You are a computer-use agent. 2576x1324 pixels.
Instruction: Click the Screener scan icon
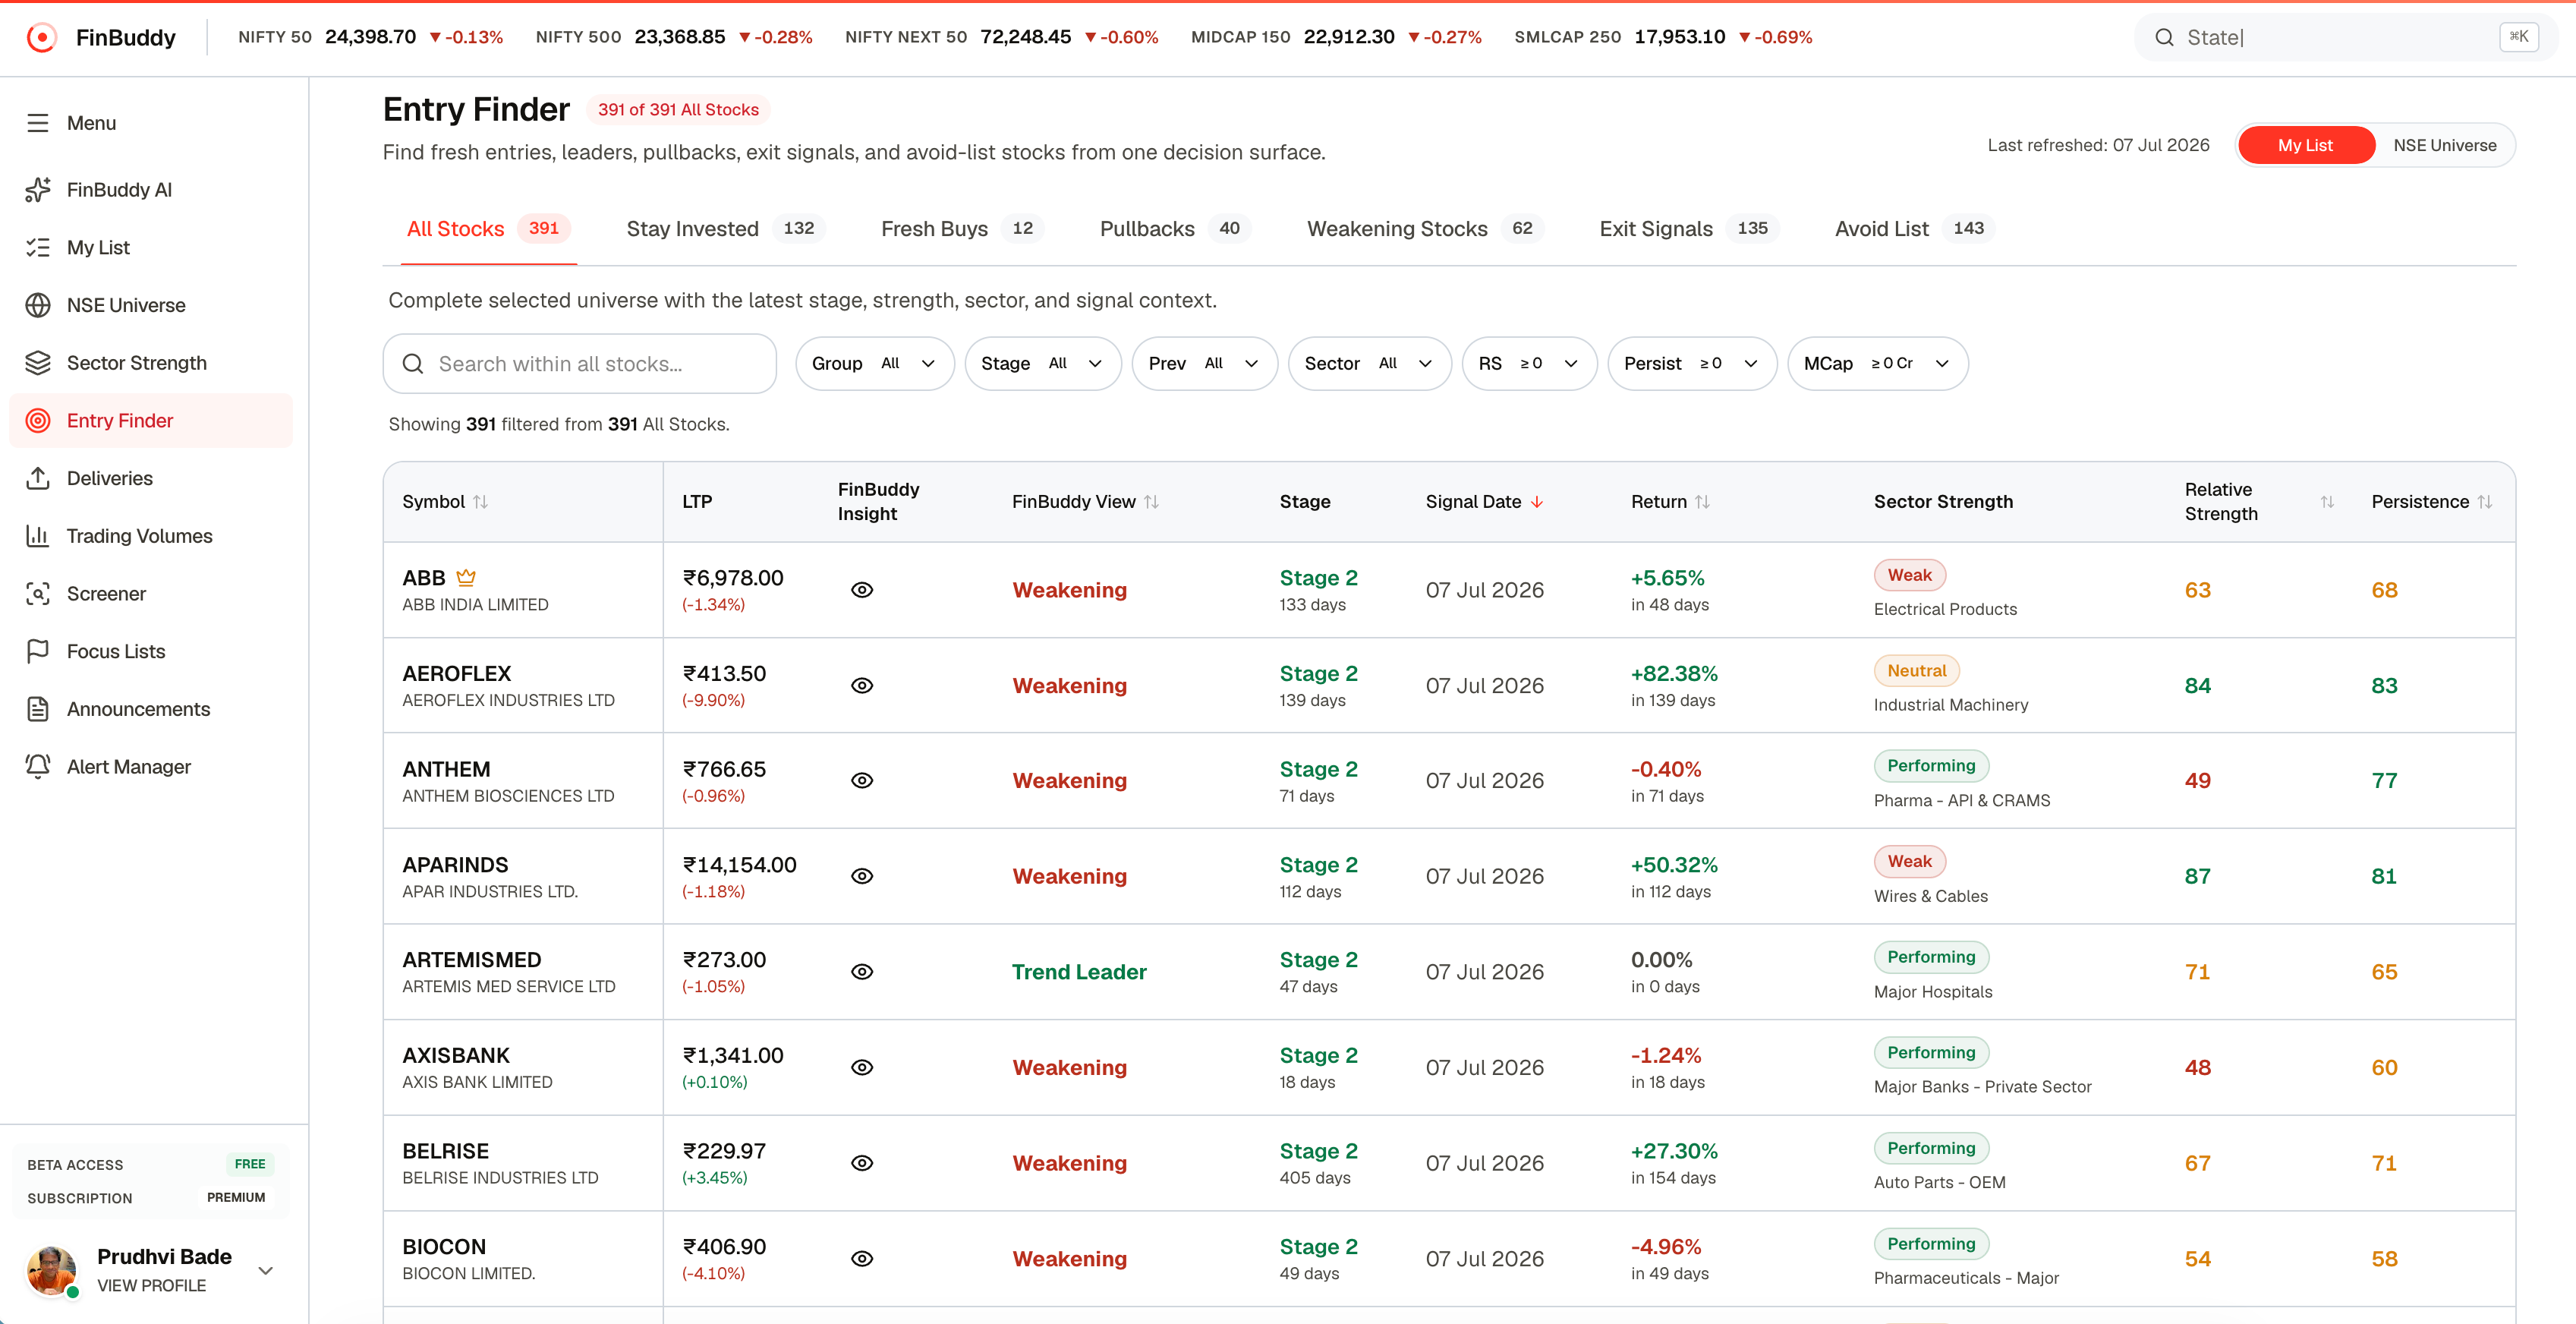click(38, 594)
